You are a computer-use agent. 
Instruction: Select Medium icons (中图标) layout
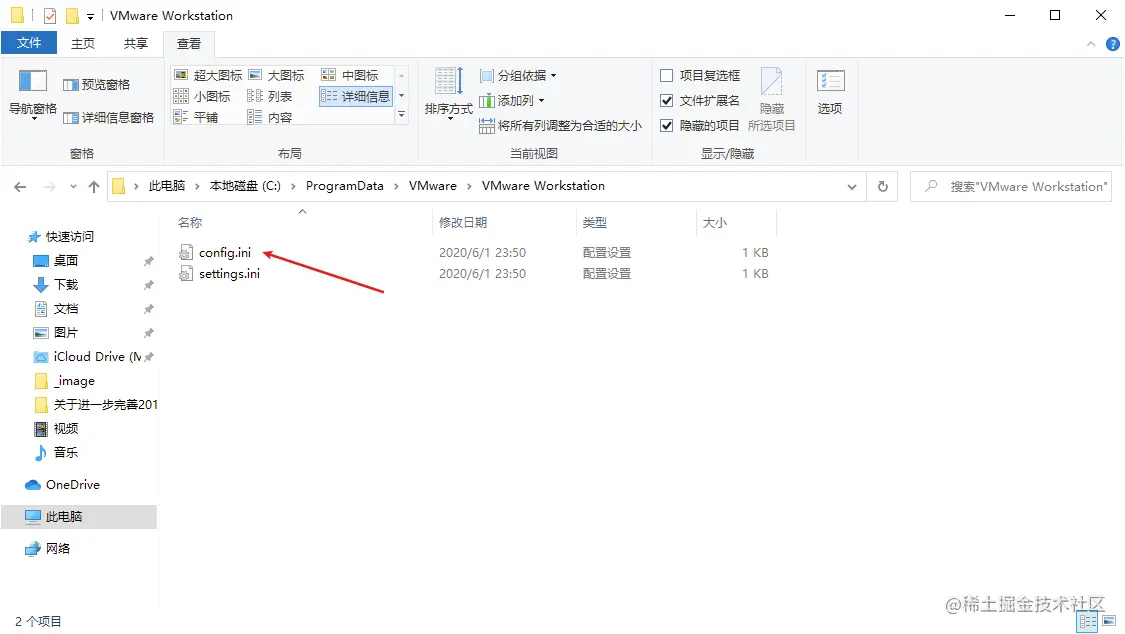[350, 75]
